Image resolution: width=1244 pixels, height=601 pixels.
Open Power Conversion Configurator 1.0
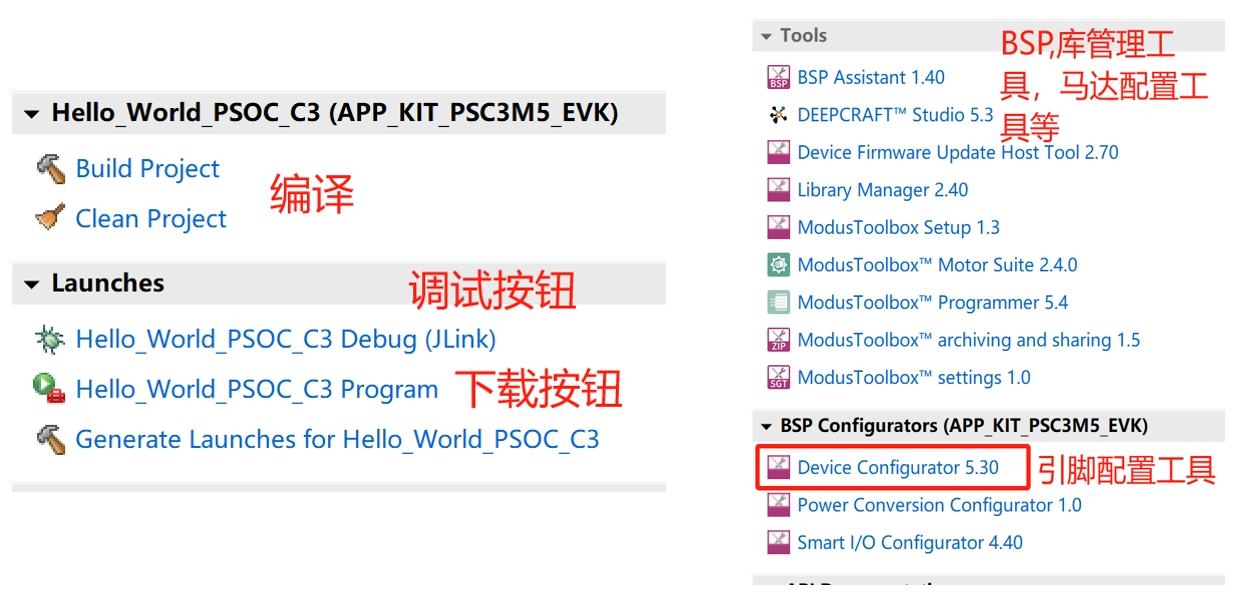coord(939,505)
